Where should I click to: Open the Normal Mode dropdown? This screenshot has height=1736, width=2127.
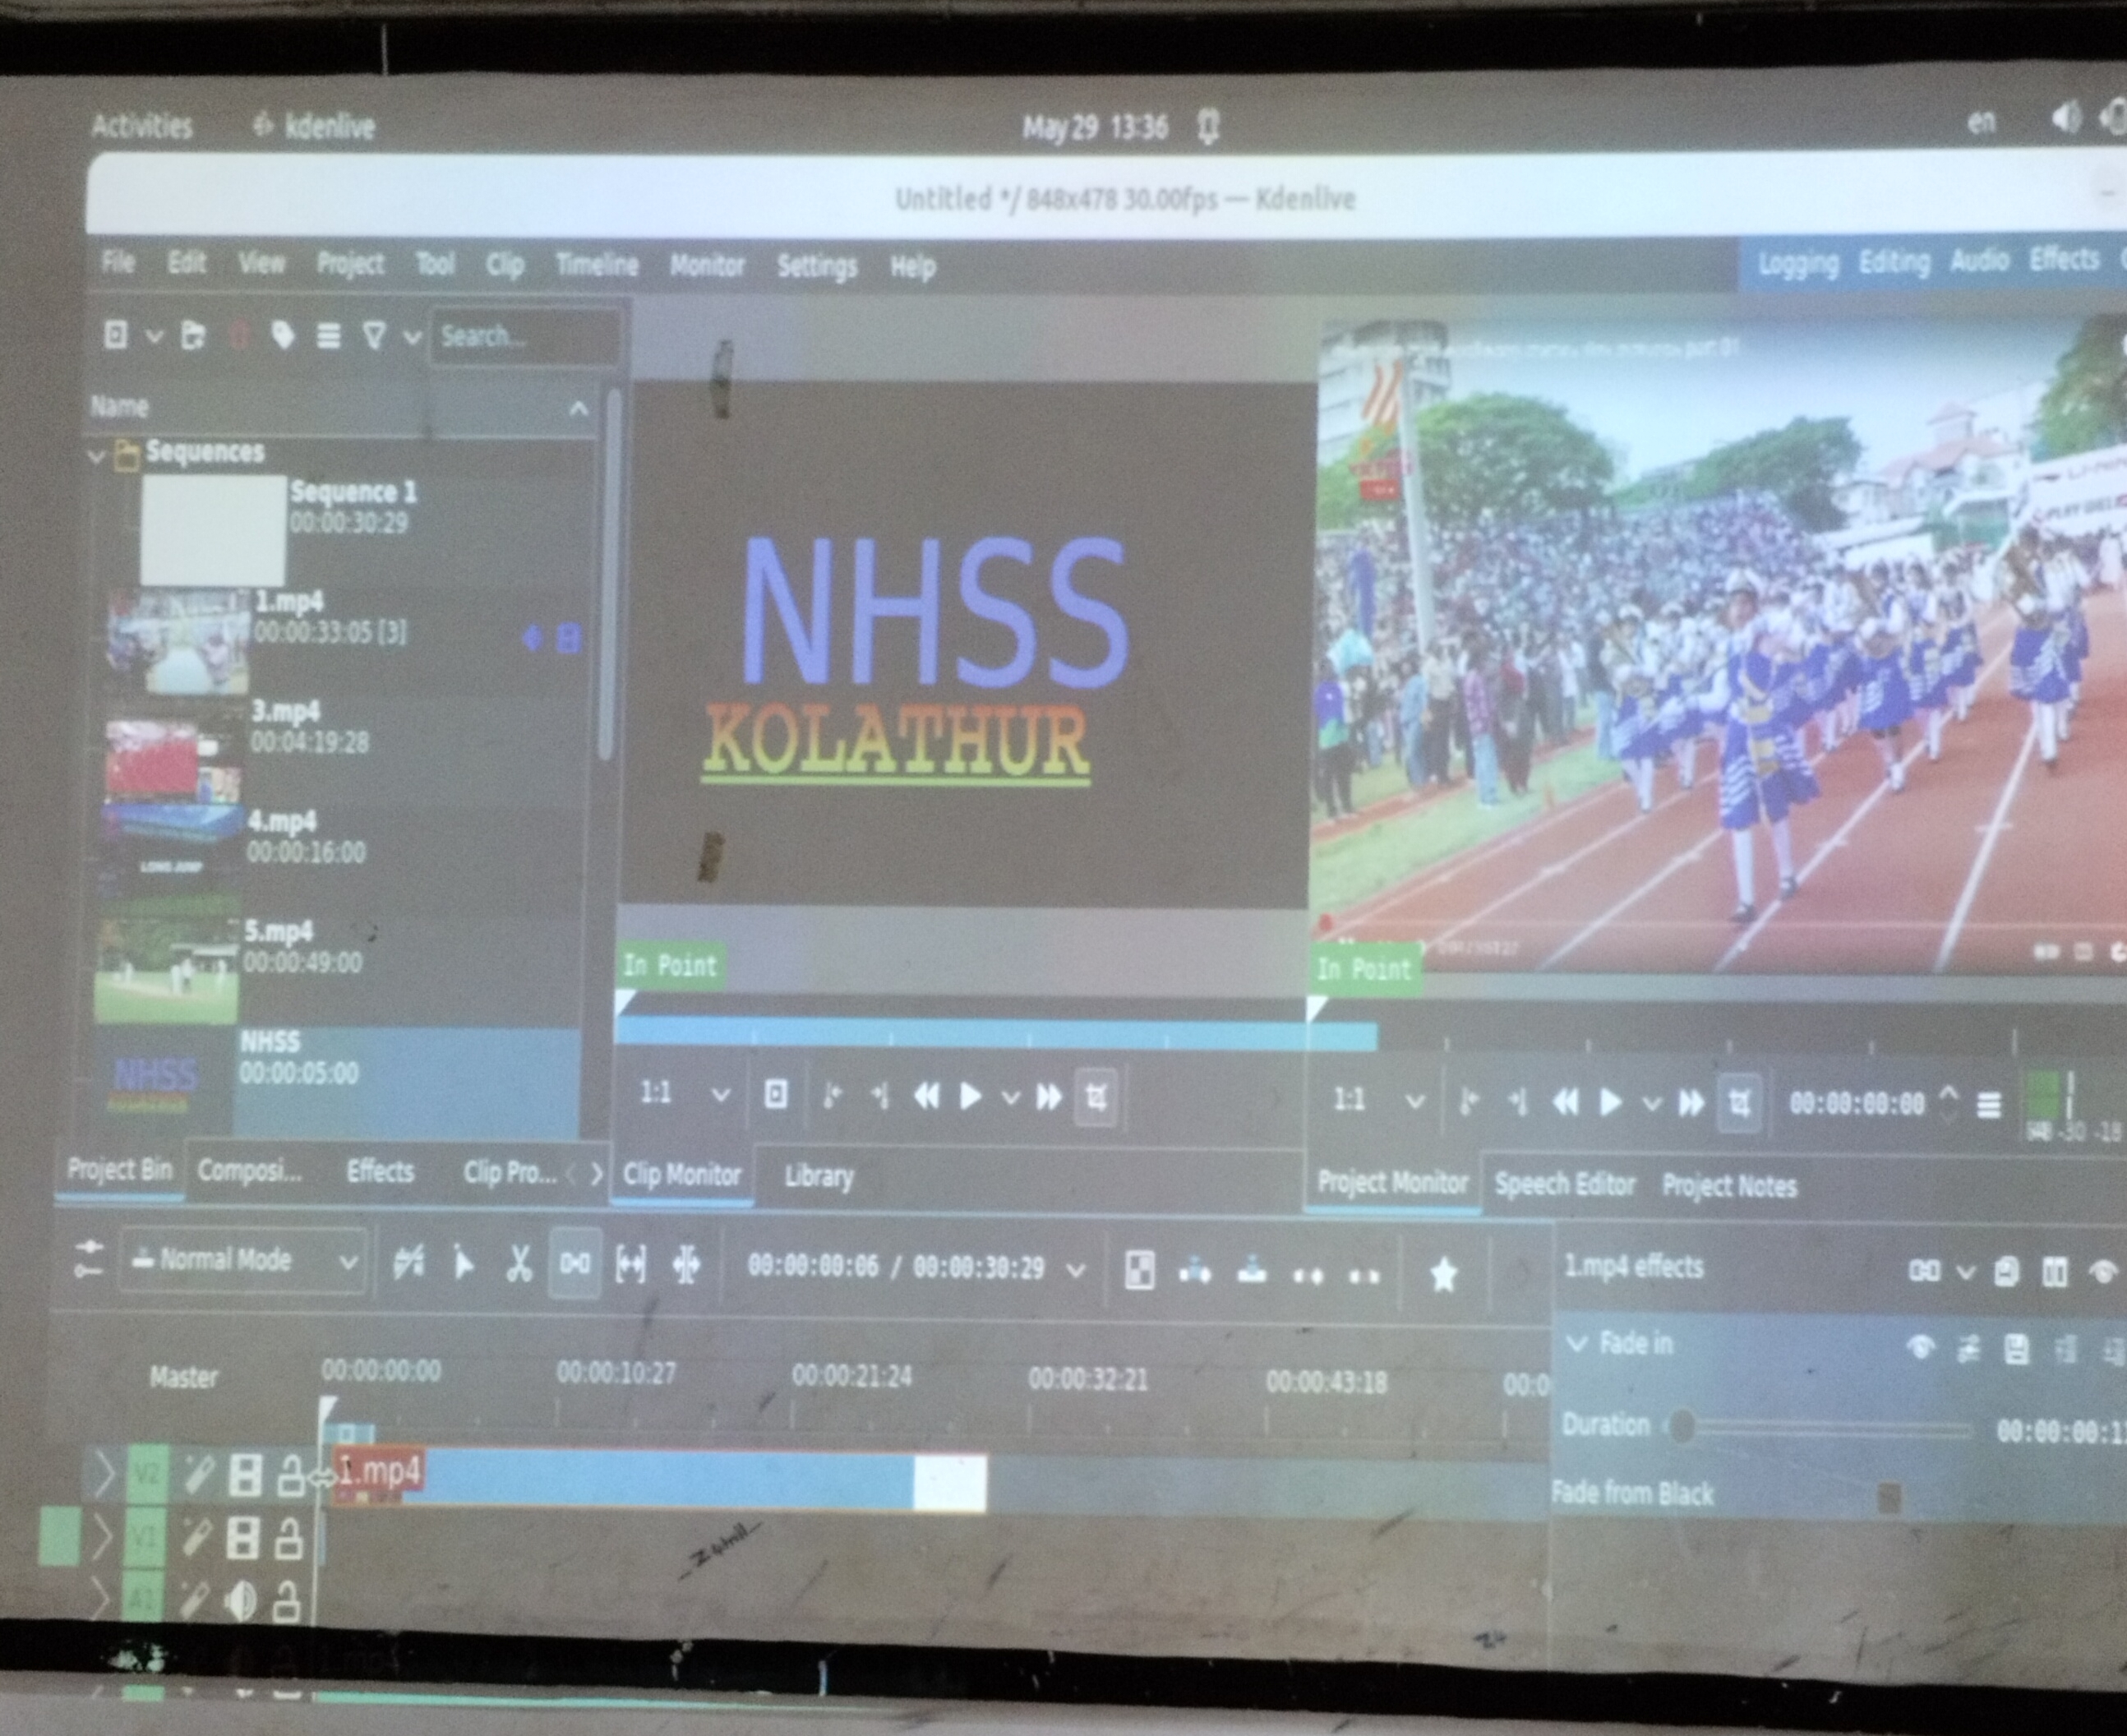(x=243, y=1260)
